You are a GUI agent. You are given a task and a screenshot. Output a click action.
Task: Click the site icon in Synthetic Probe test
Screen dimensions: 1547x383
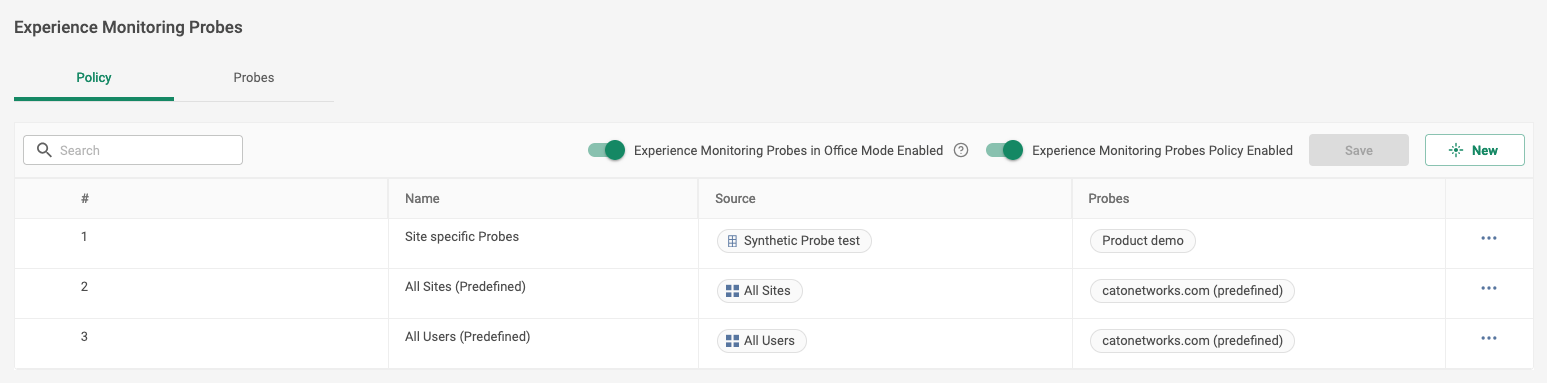pyautogui.click(x=732, y=241)
